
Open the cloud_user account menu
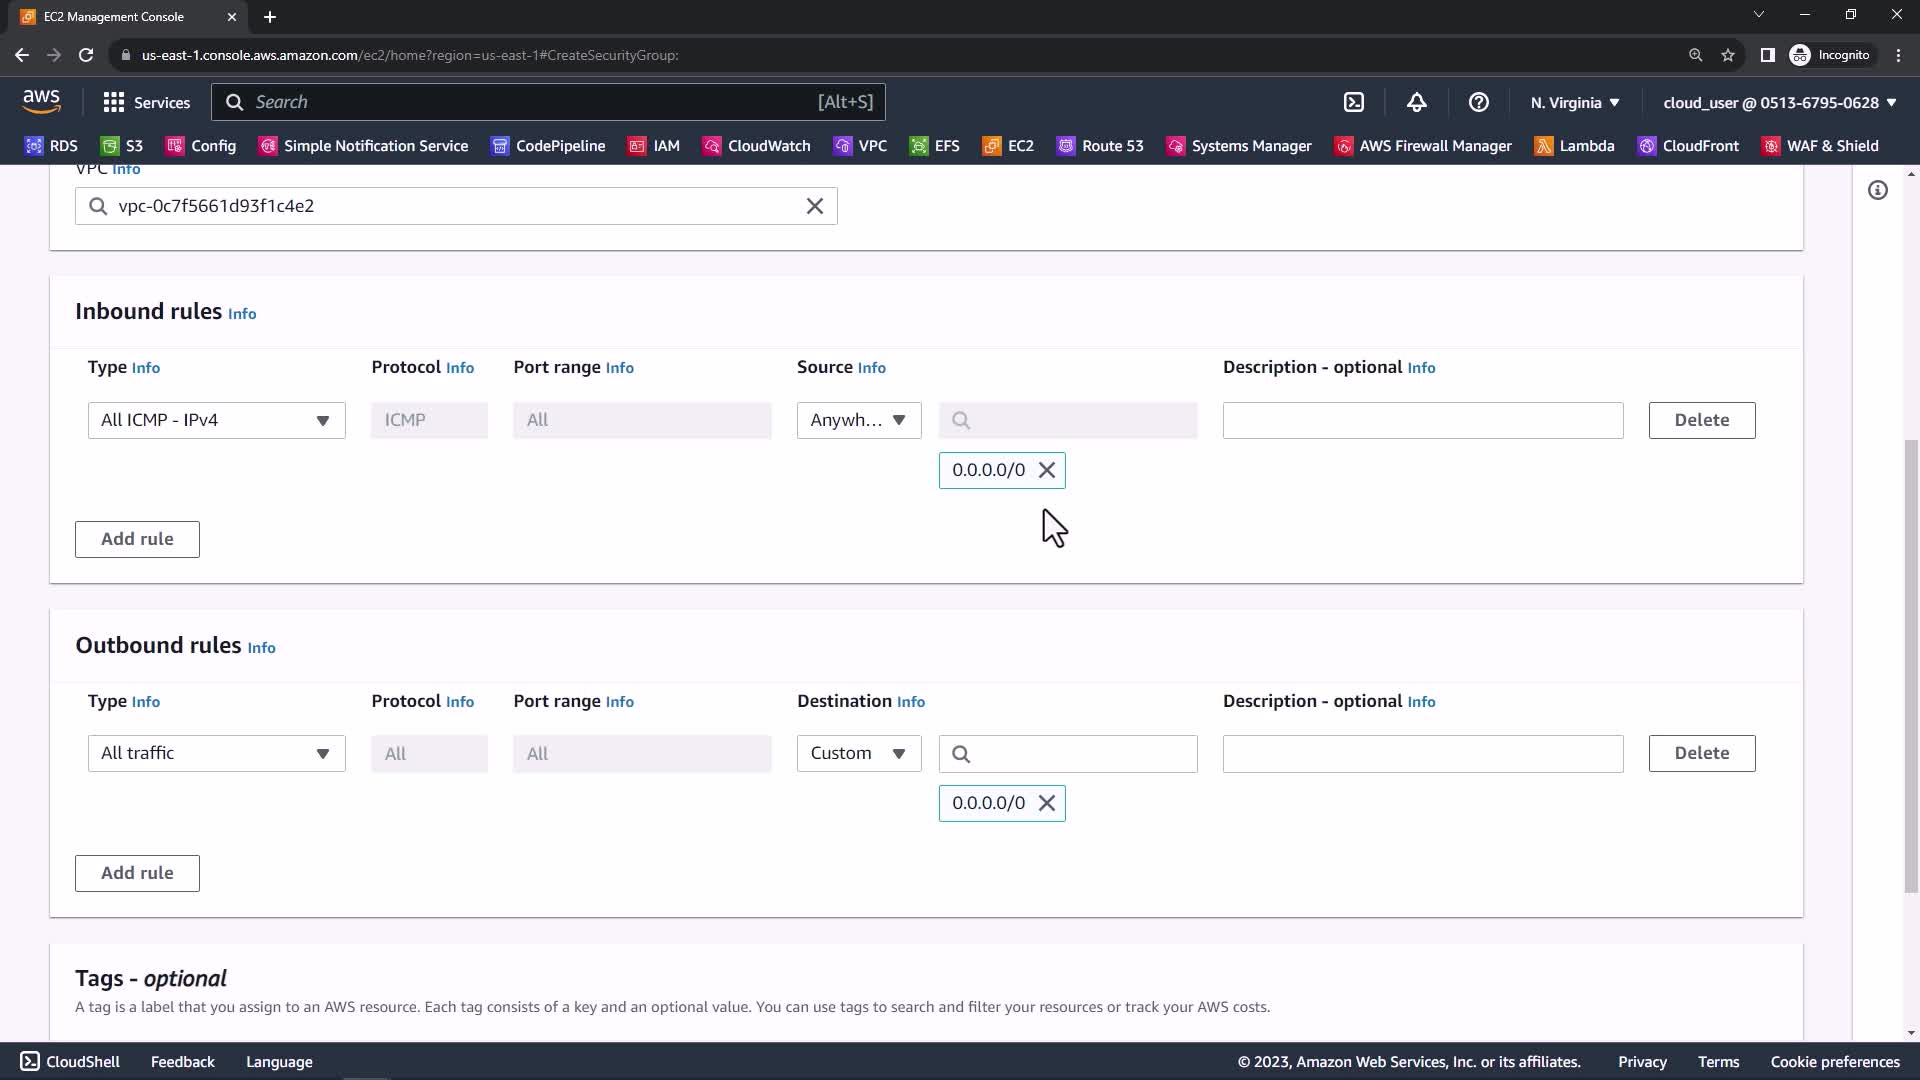click(x=1779, y=102)
